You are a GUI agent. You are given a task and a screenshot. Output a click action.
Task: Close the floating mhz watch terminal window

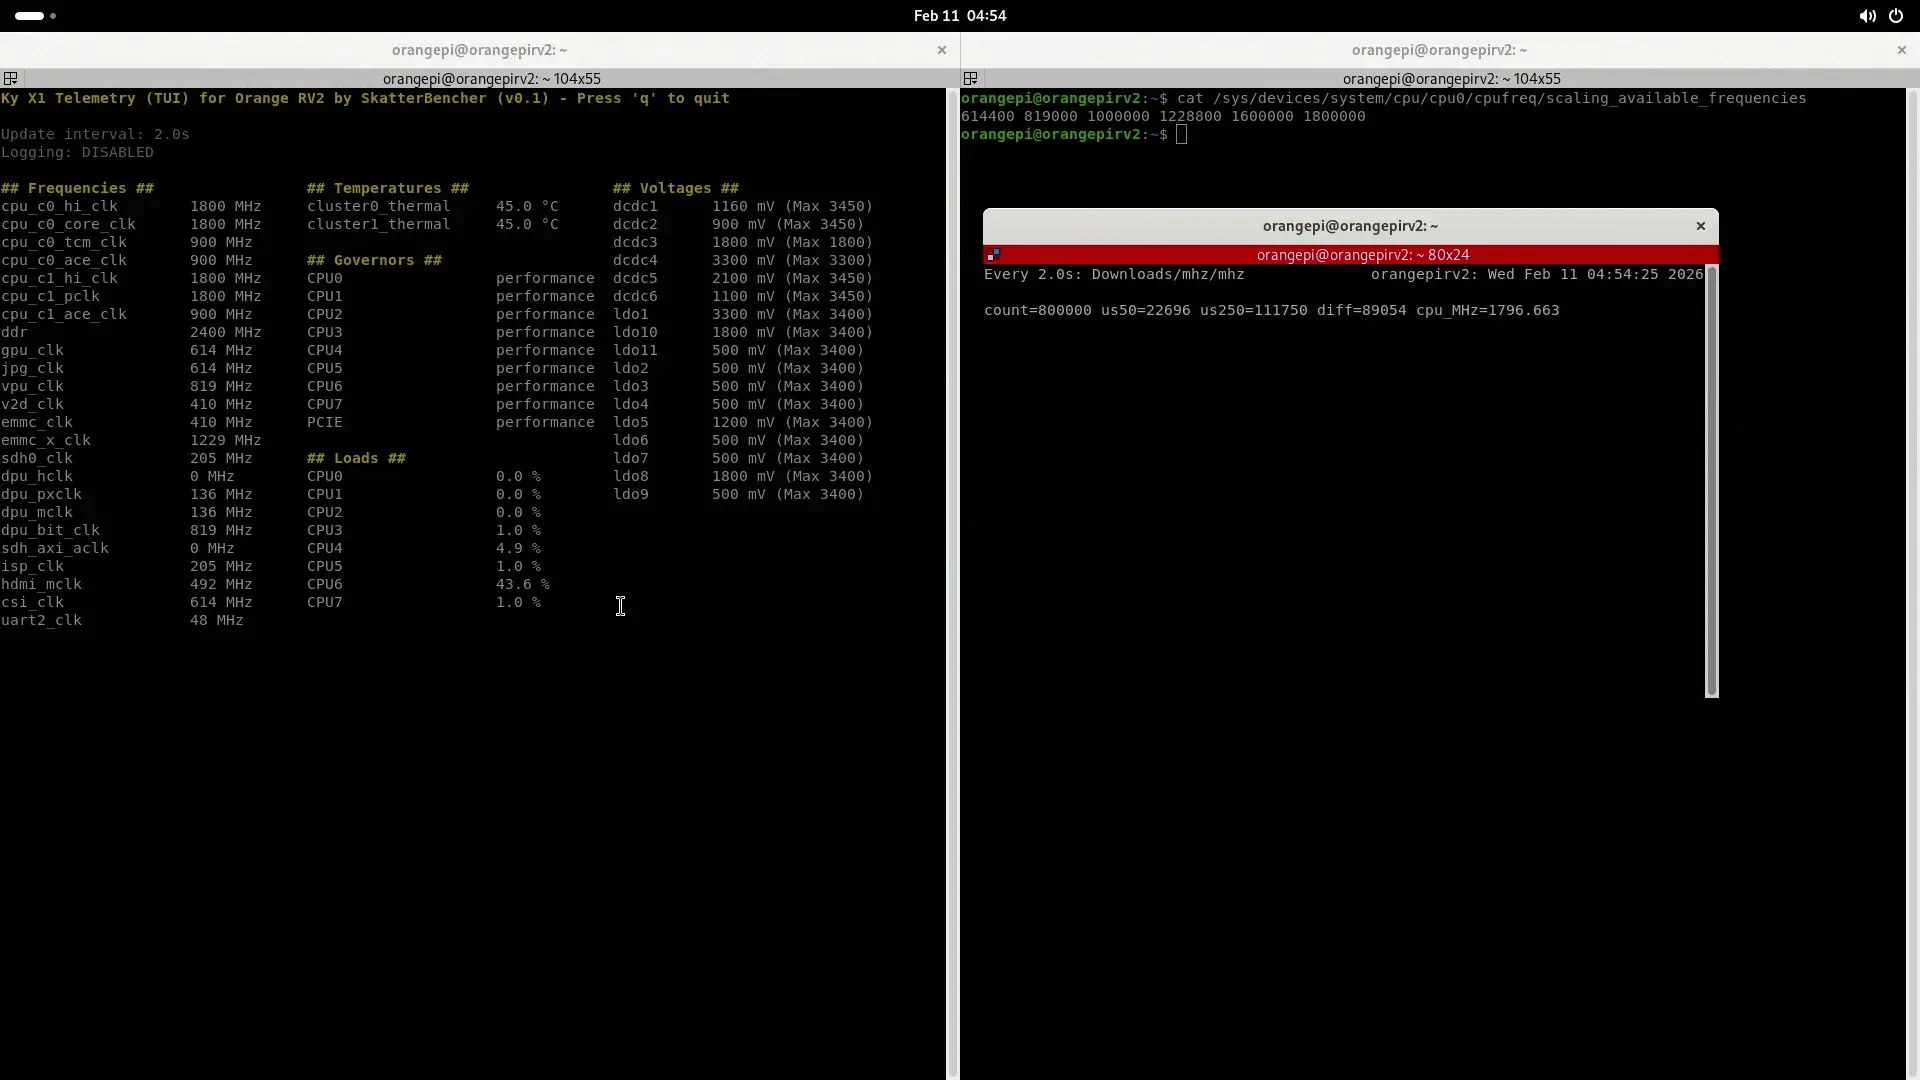click(x=1700, y=226)
